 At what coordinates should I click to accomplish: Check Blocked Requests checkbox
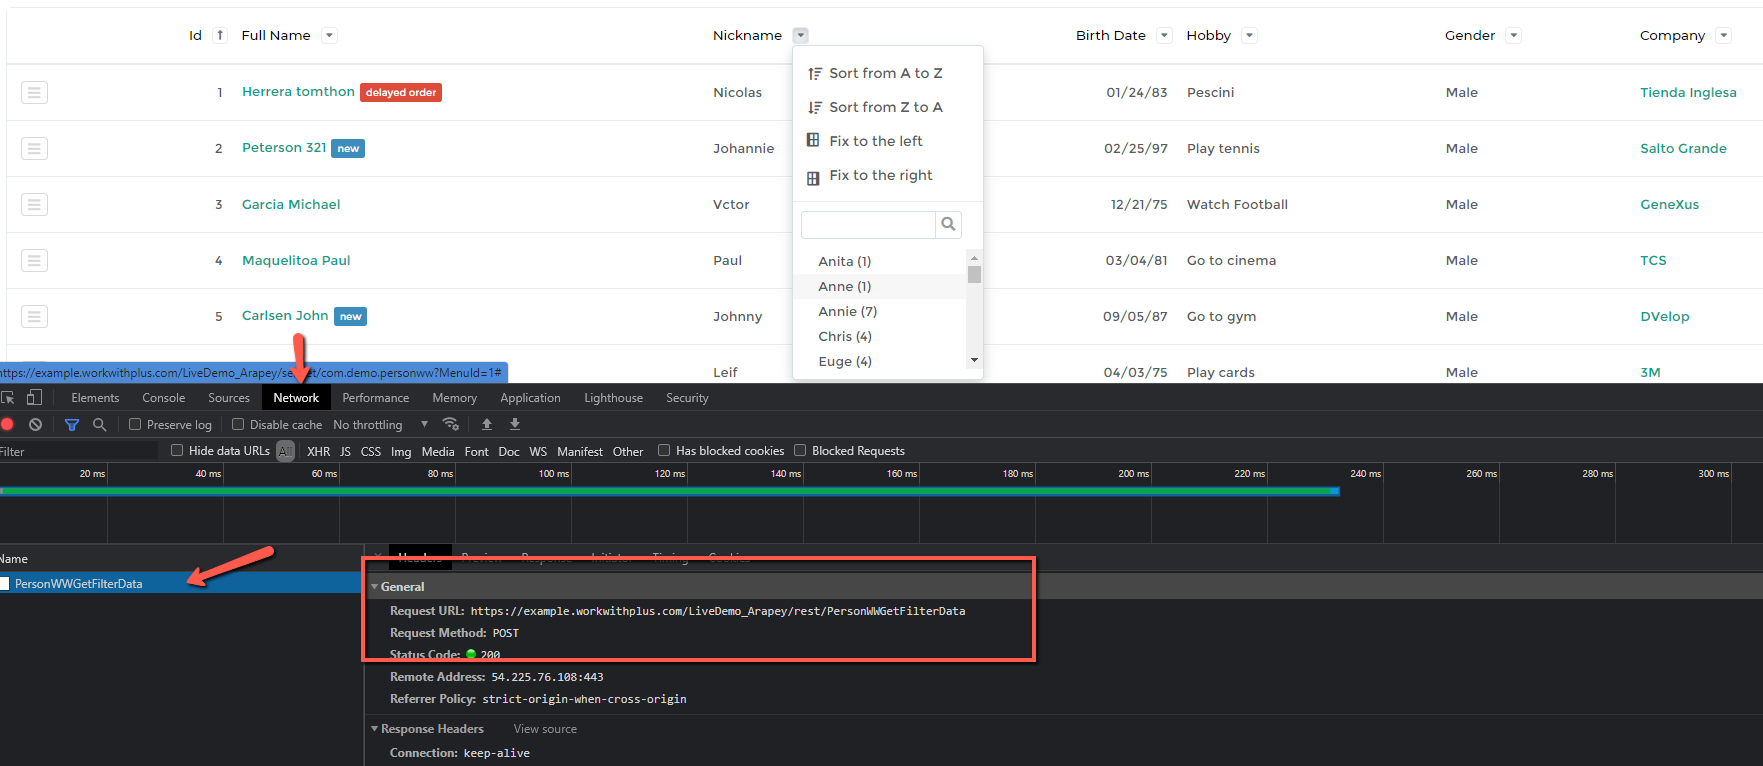click(x=800, y=450)
